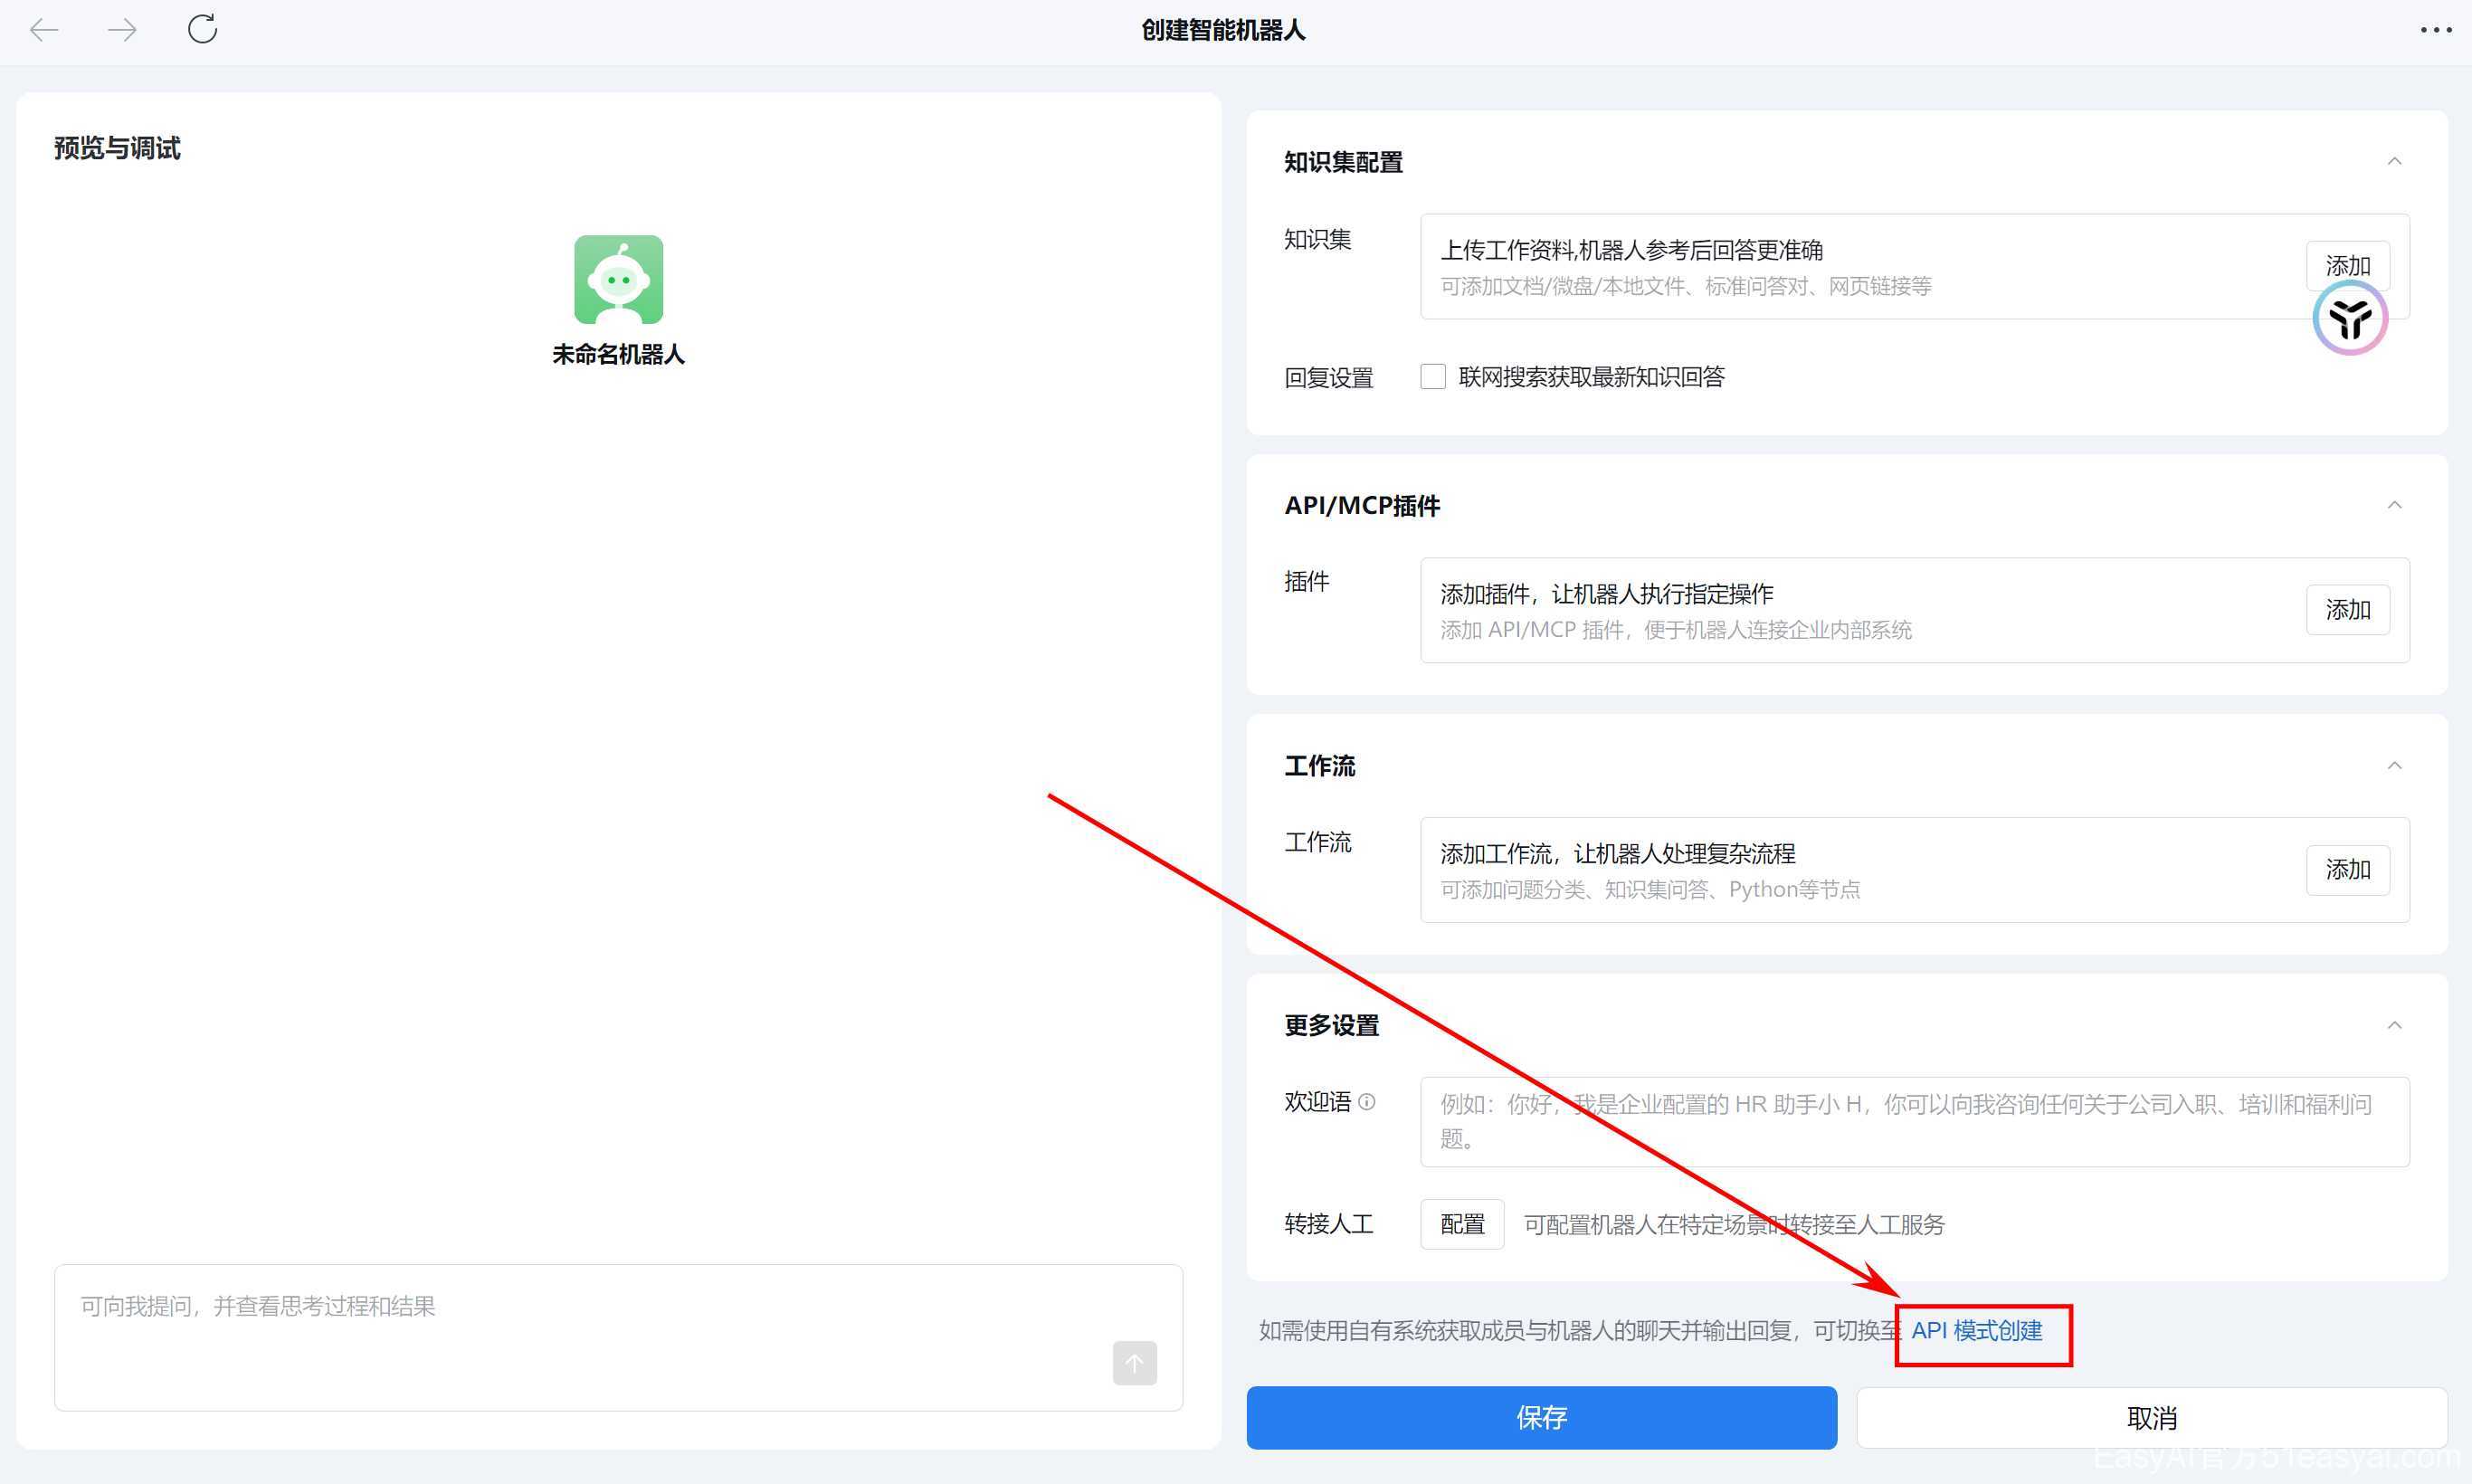Click 配置 button for 转接人工
2472x1484 pixels.
pyautogui.click(x=1462, y=1224)
